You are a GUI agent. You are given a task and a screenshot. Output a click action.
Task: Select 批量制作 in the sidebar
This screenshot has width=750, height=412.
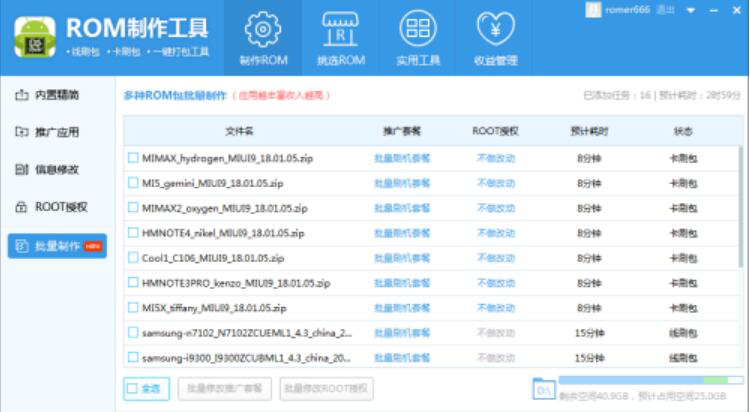coord(57,246)
